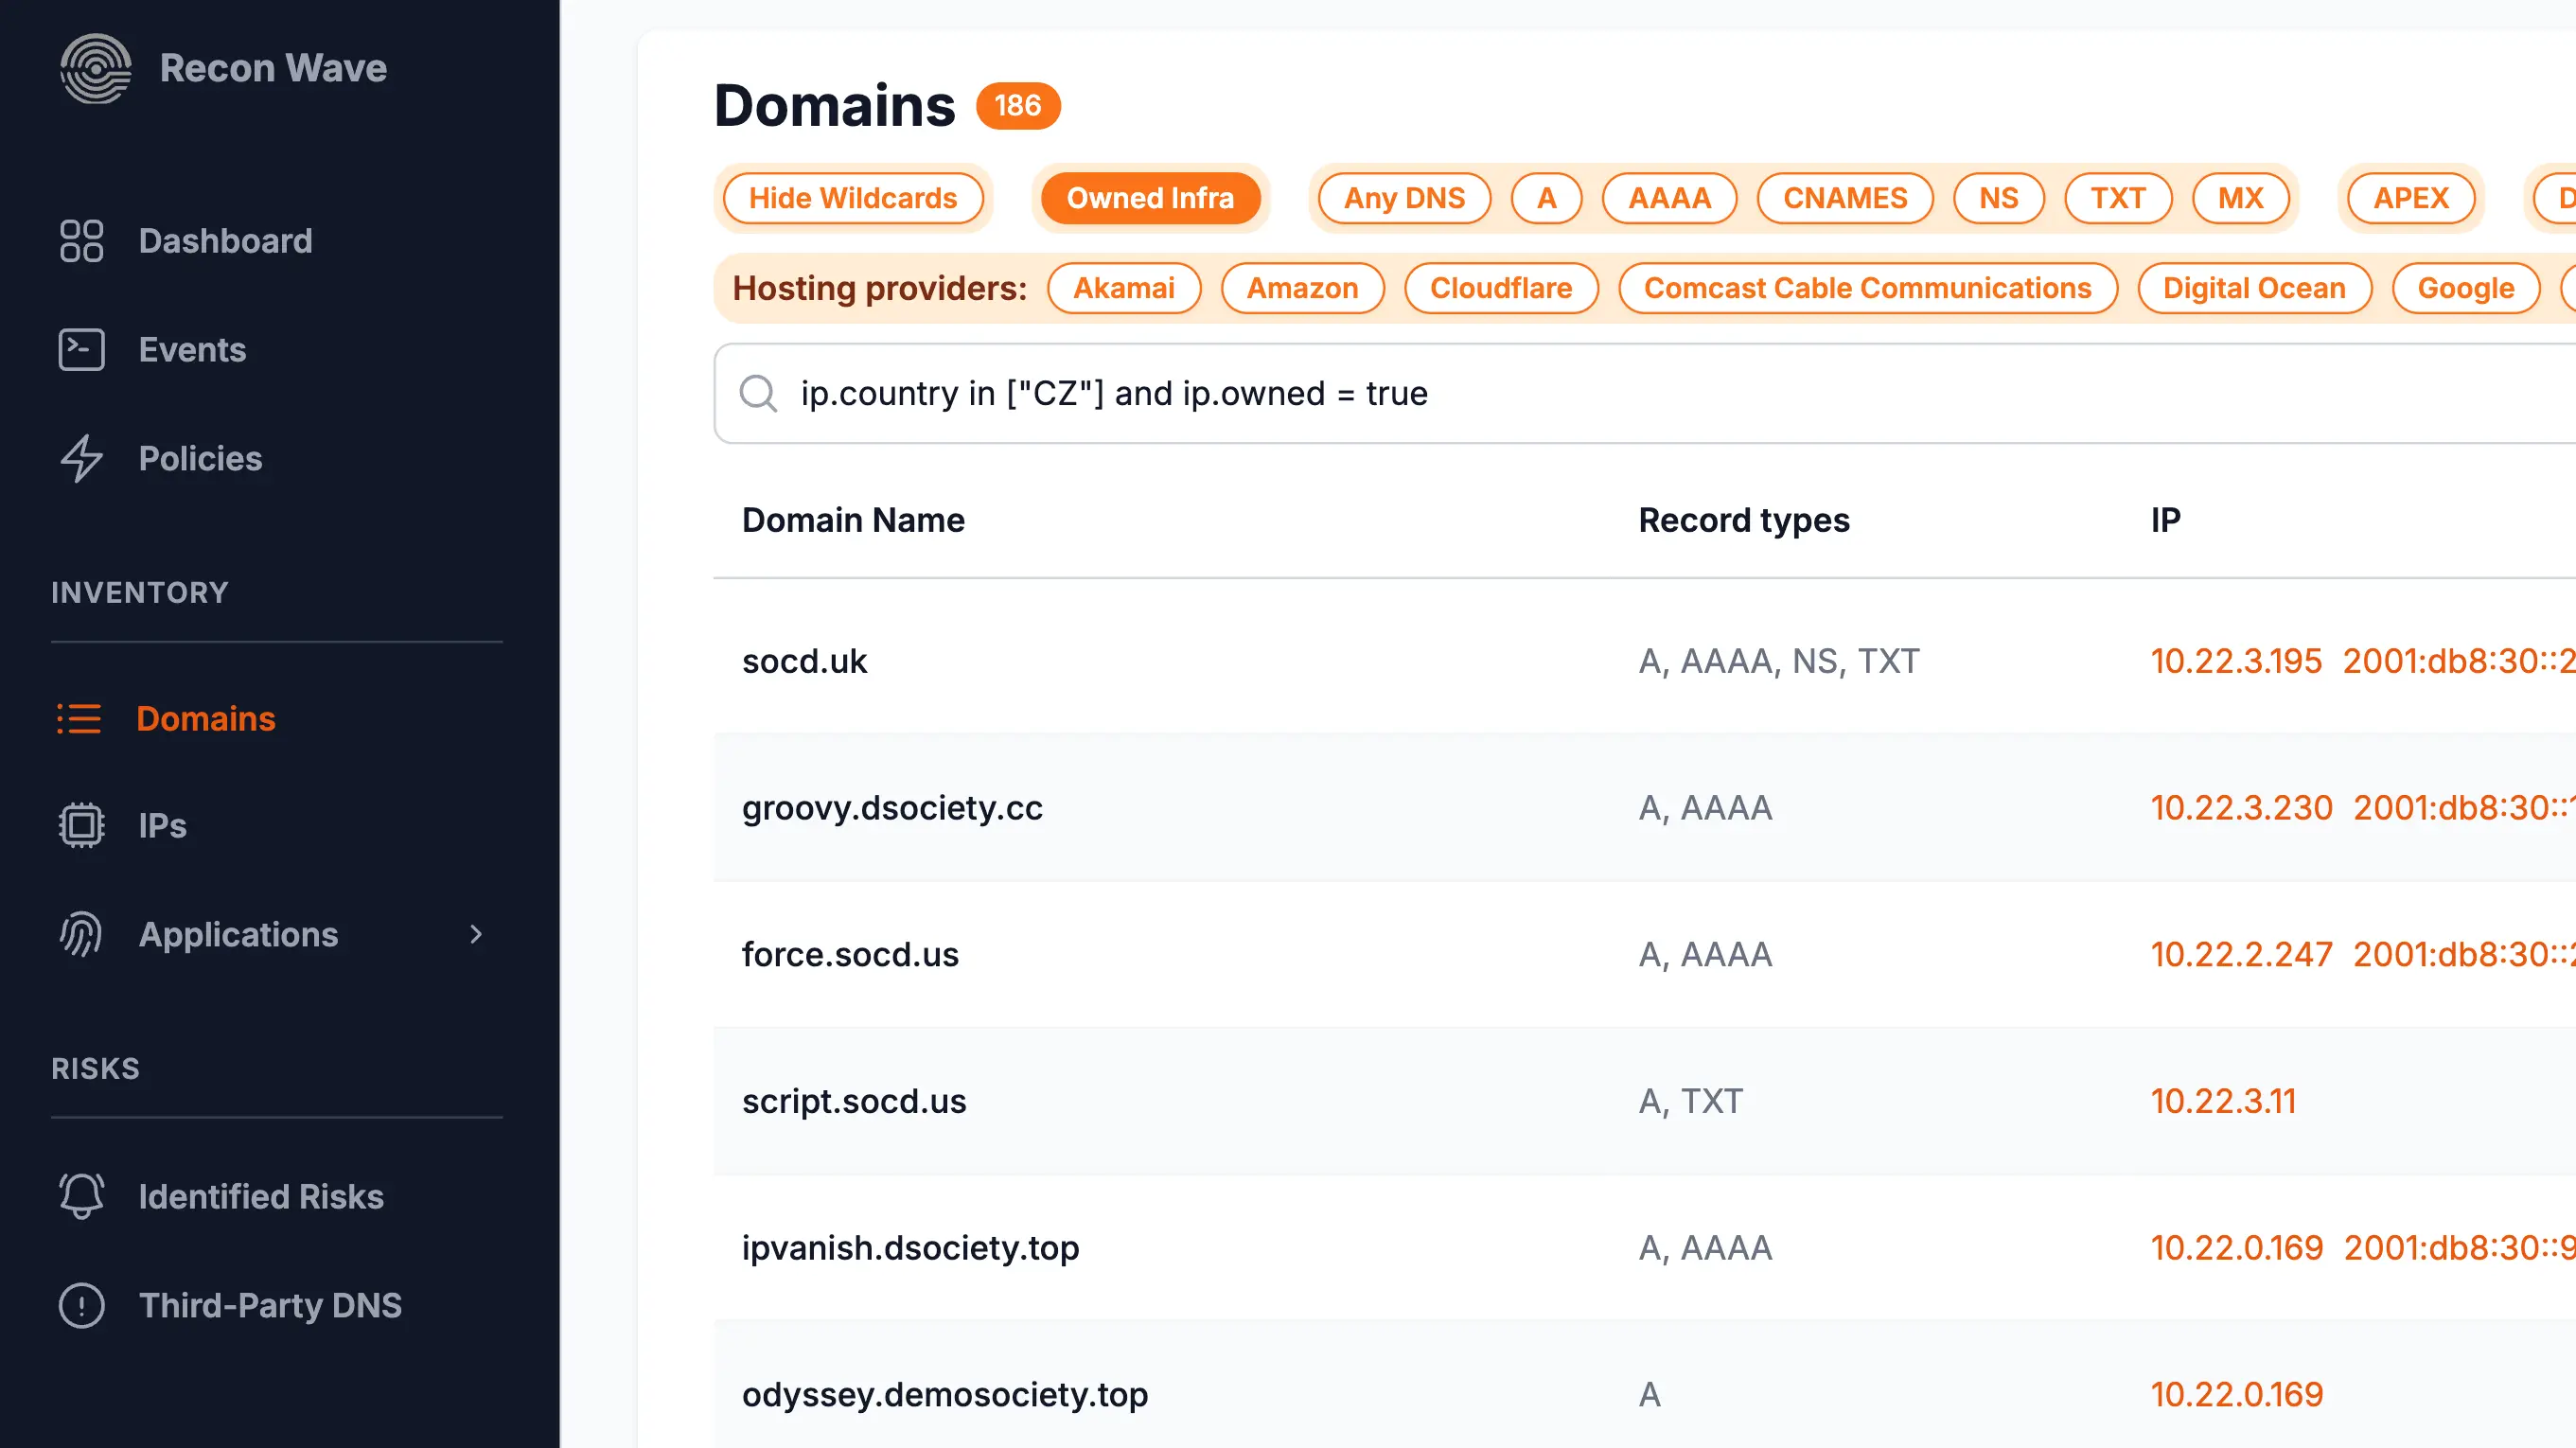Click the Applications fingerprint icon
Screen dimensions: 2576x1448
[x=81, y=935]
